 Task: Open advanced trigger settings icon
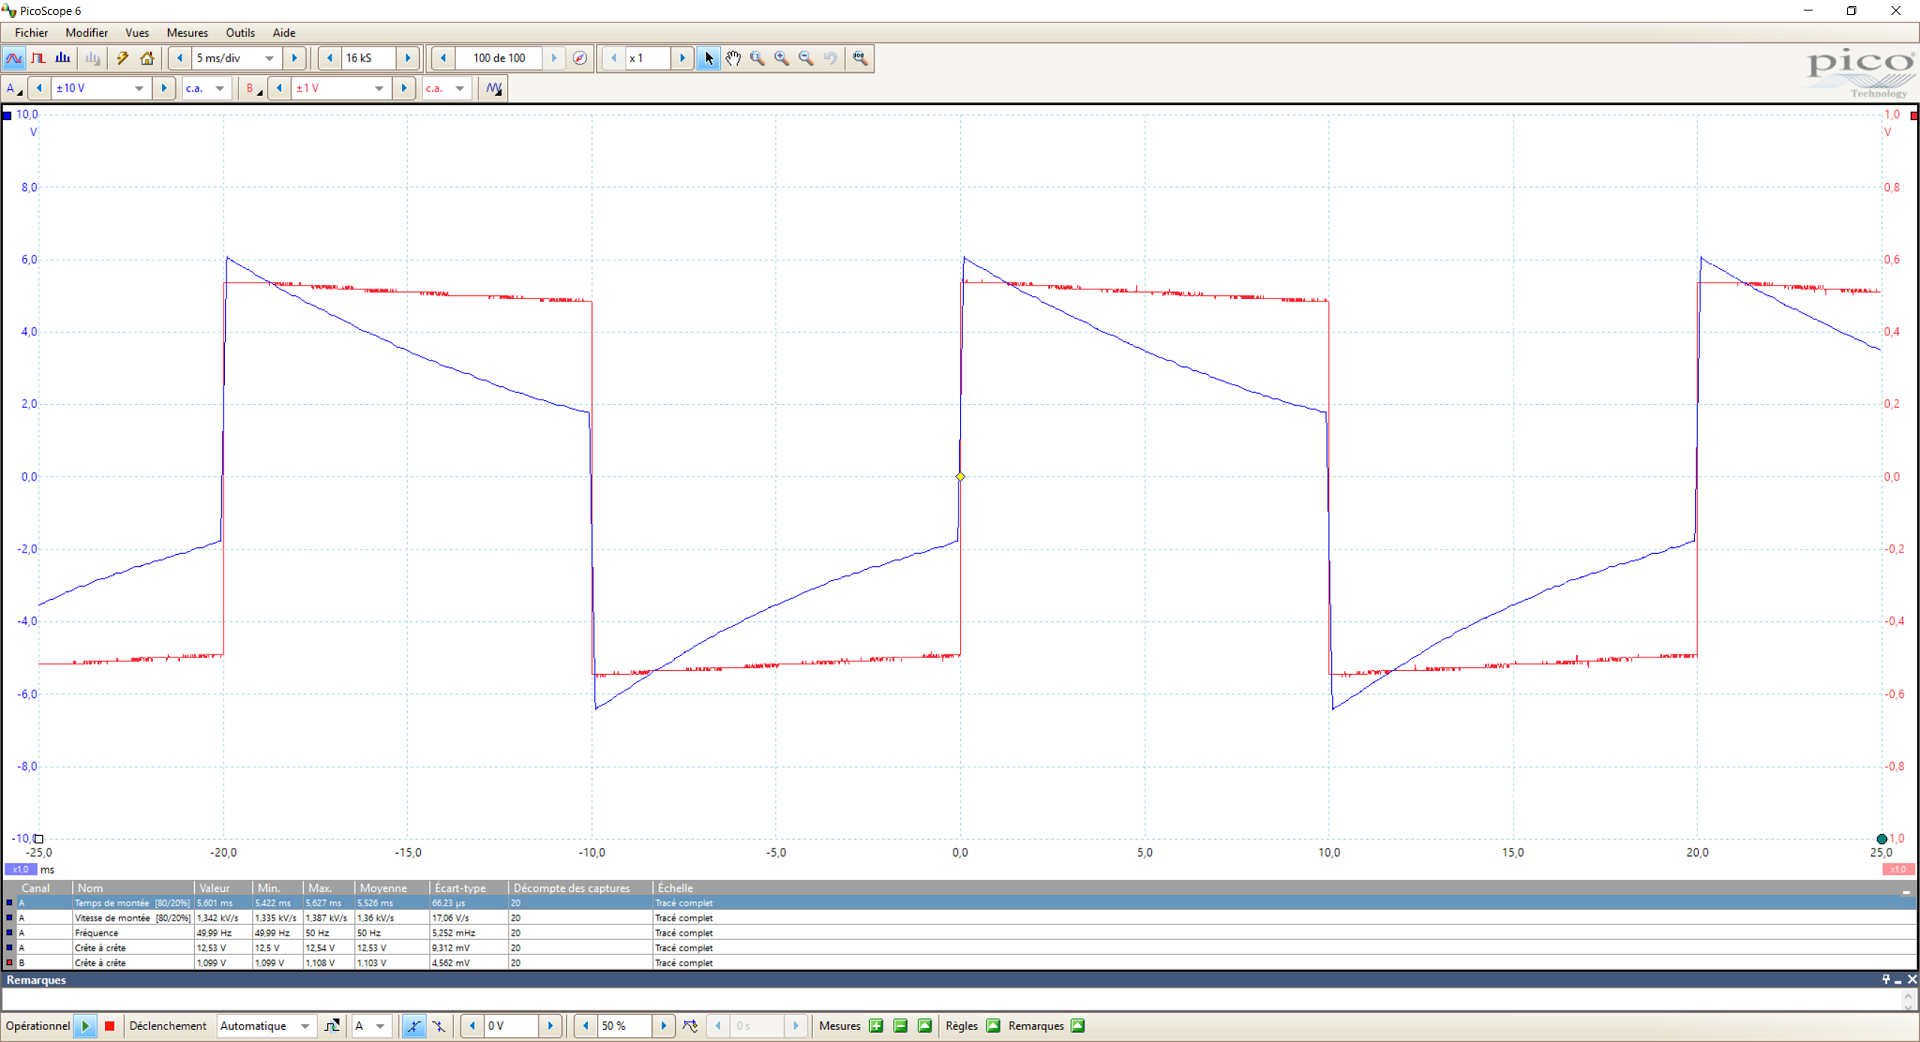click(x=332, y=1026)
